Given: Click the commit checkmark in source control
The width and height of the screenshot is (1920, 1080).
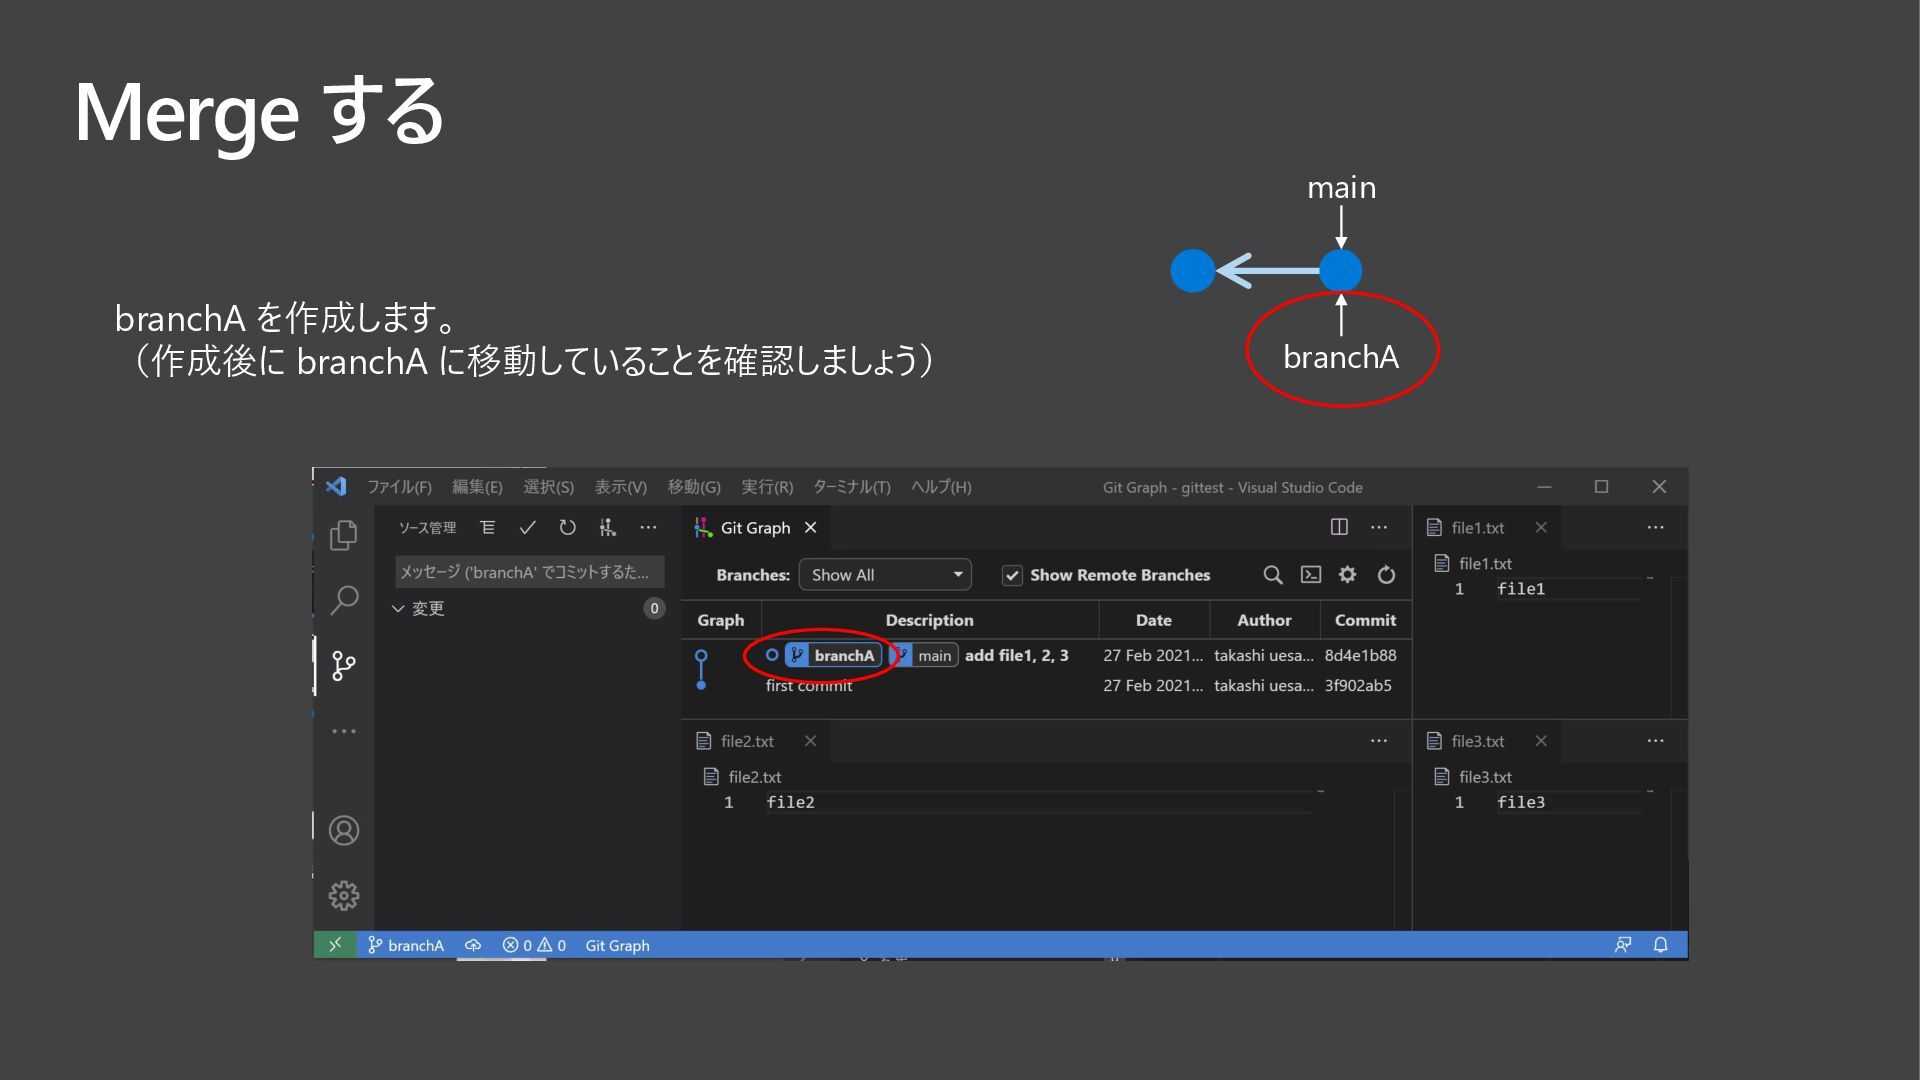Looking at the screenshot, I should coord(528,528).
